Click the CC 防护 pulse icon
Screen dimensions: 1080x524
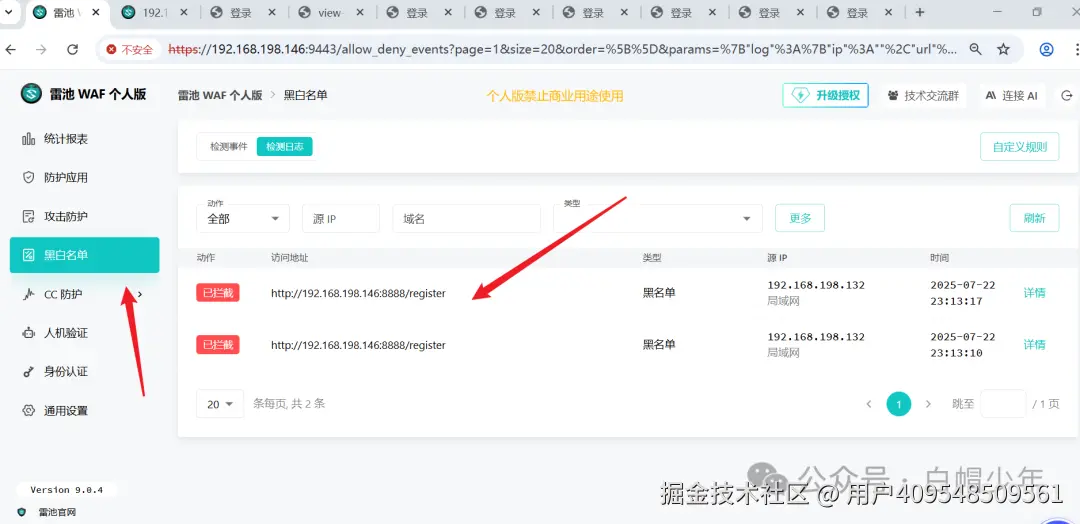(x=28, y=295)
